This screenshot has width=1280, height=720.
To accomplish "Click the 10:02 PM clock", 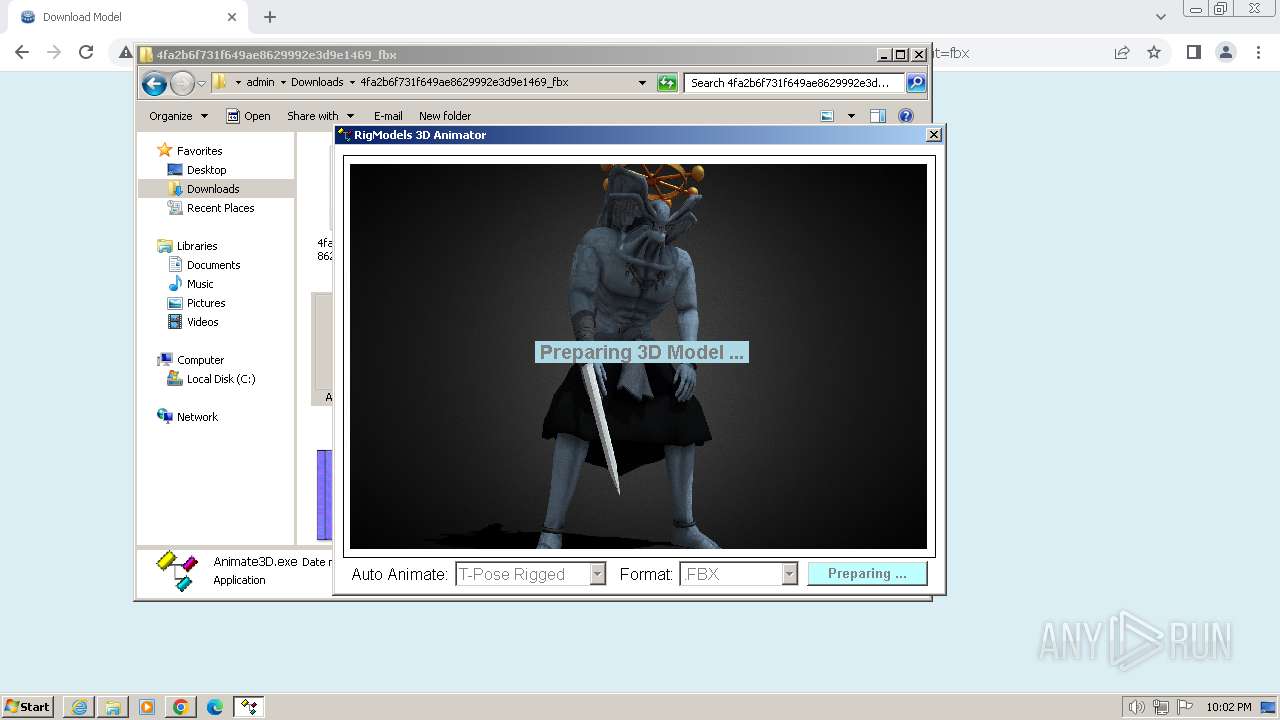I will [1229, 707].
